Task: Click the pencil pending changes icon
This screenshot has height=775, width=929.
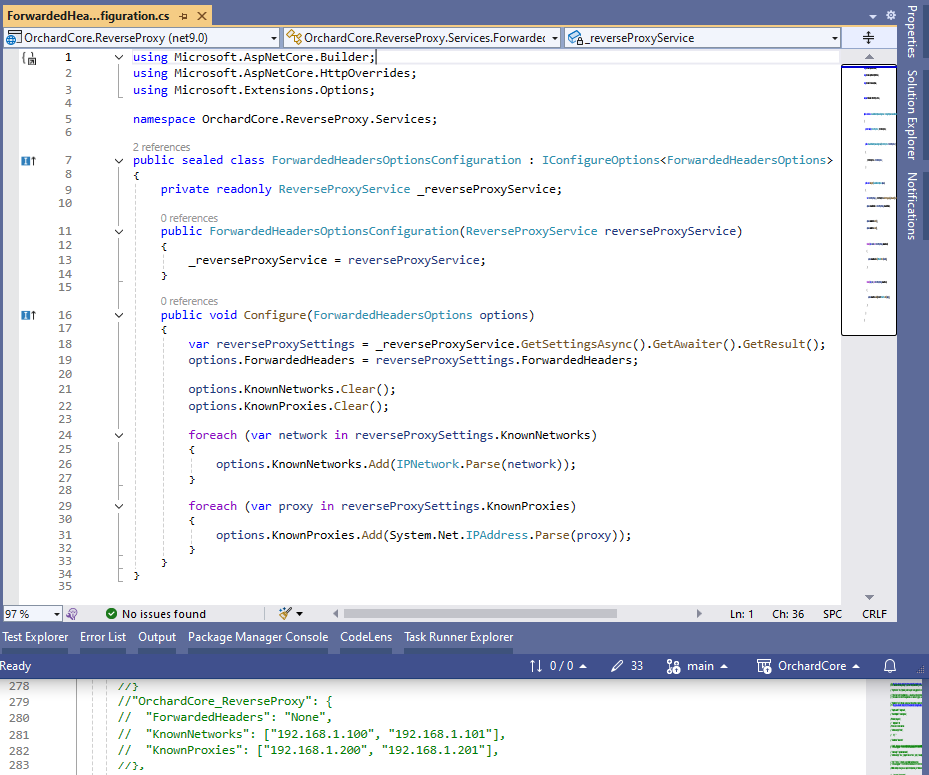Action: (x=617, y=666)
